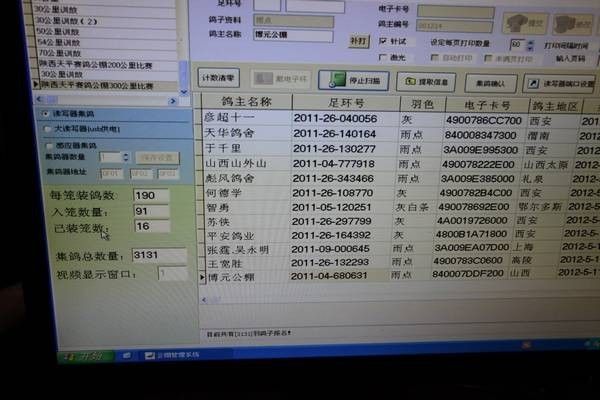Viewport: 600px width, 400px height.
Task: Click the 计数清零 button
Action: pos(219,78)
